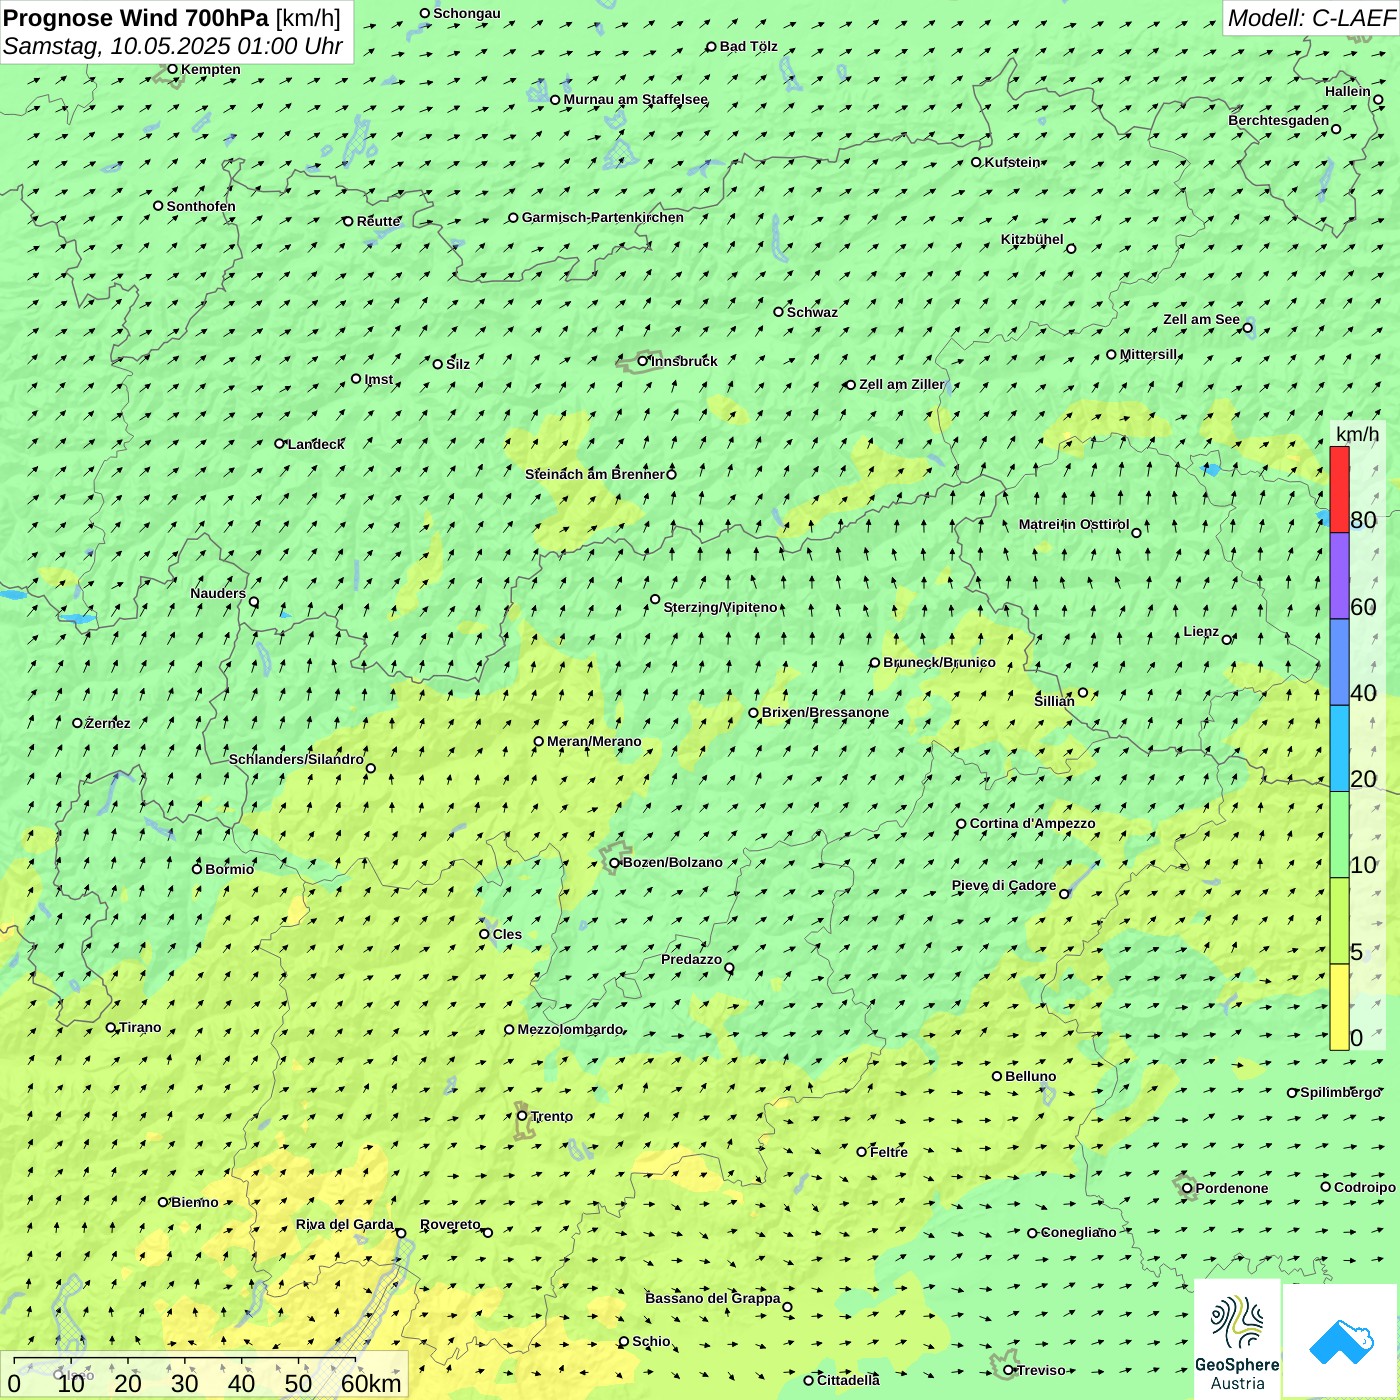Viewport: 1400px width, 1400px height.
Task: Click the Feltre label
Action: point(888,1152)
